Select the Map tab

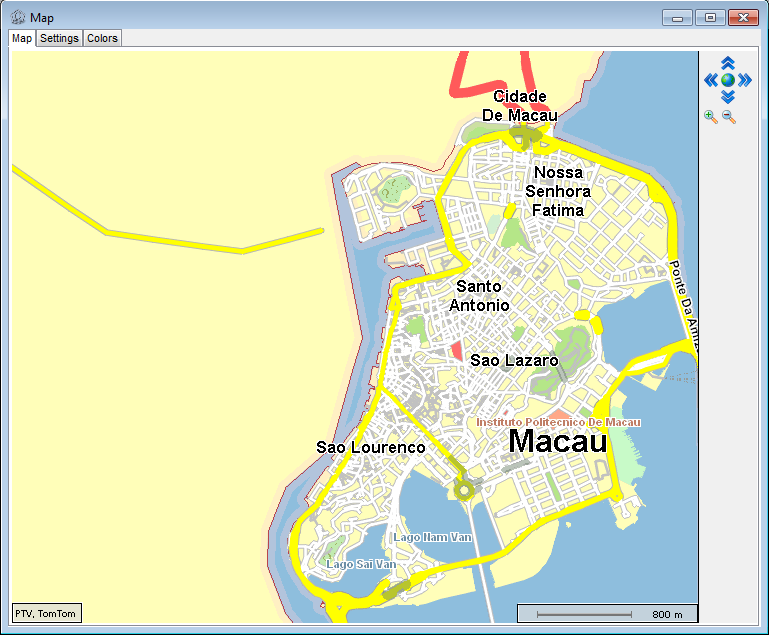click(x=22, y=38)
